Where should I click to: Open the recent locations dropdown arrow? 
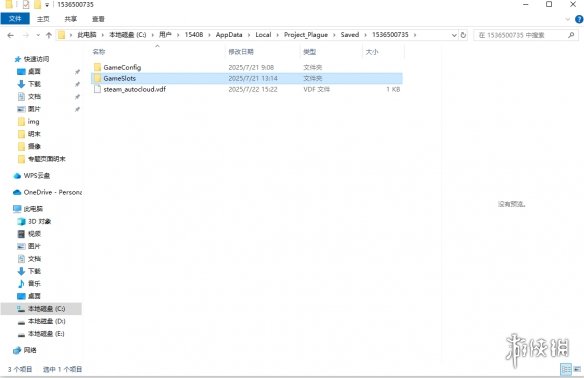38,35
